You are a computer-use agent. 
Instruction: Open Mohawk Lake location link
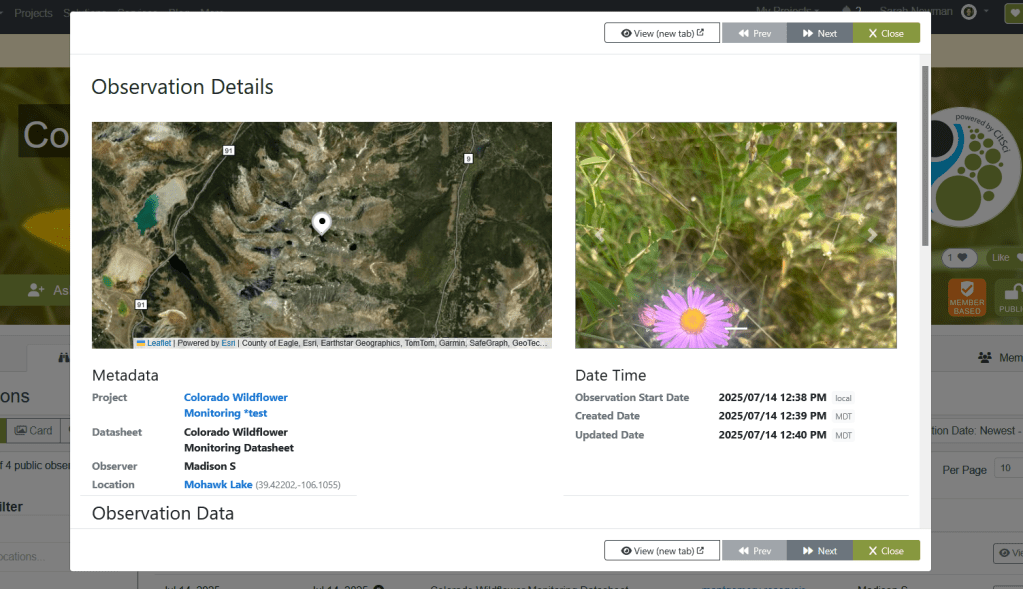[x=218, y=485]
